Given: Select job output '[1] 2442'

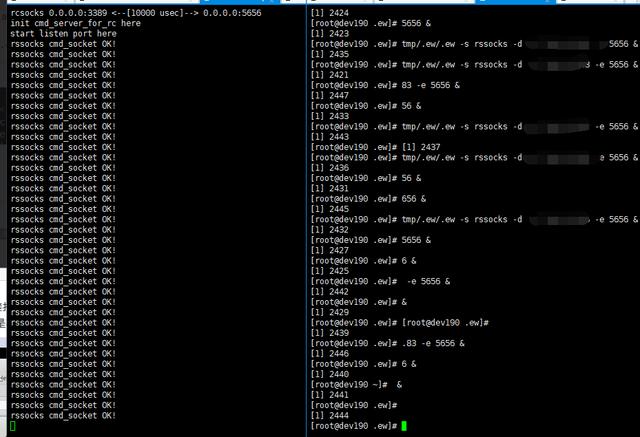Looking at the screenshot, I should (x=330, y=292).
